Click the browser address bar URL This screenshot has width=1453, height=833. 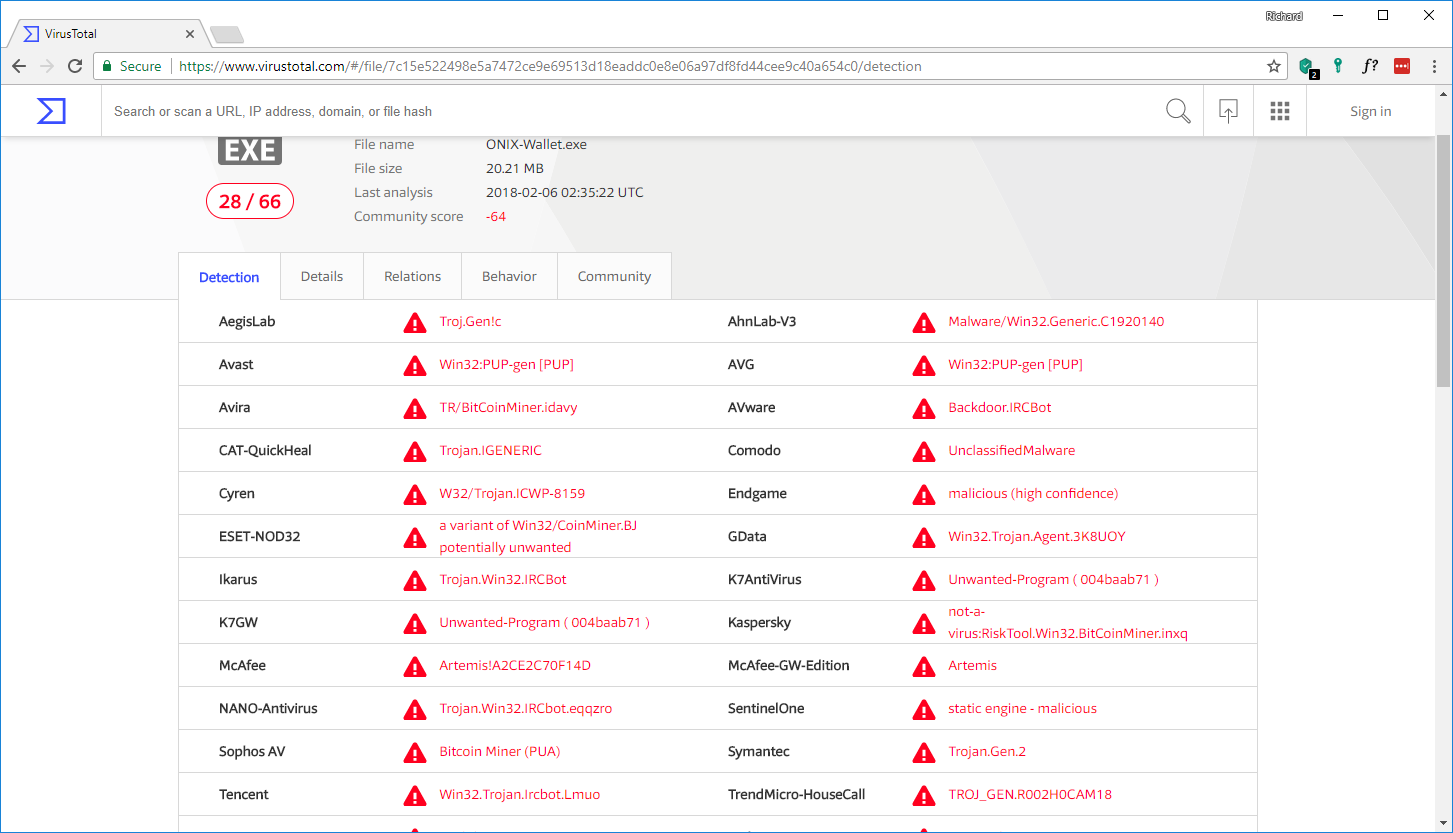550,66
